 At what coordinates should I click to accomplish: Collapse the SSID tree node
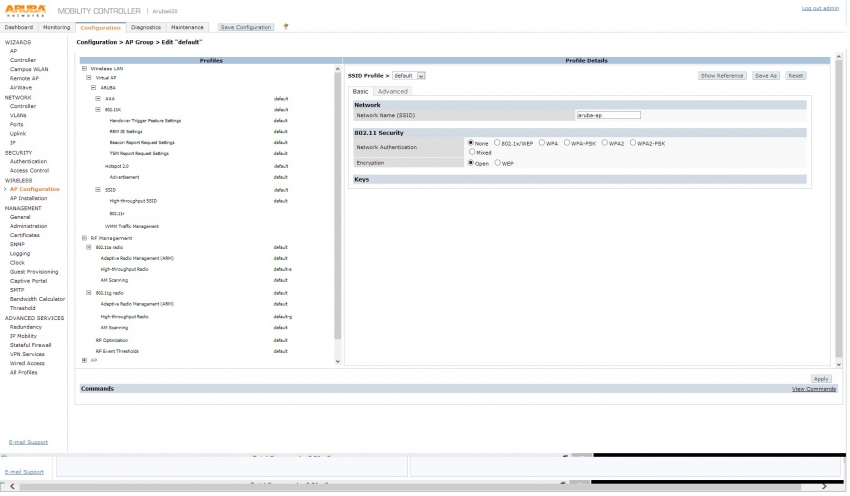[98, 190]
